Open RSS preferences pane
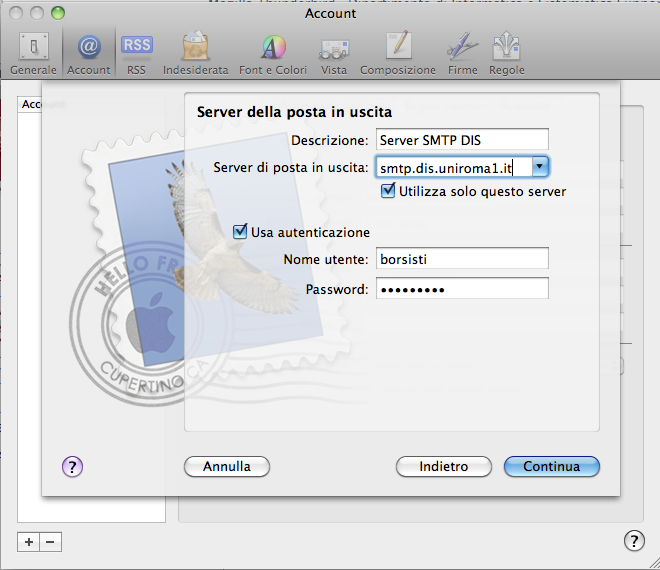Screen dimensions: 660x570 (136, 53)
